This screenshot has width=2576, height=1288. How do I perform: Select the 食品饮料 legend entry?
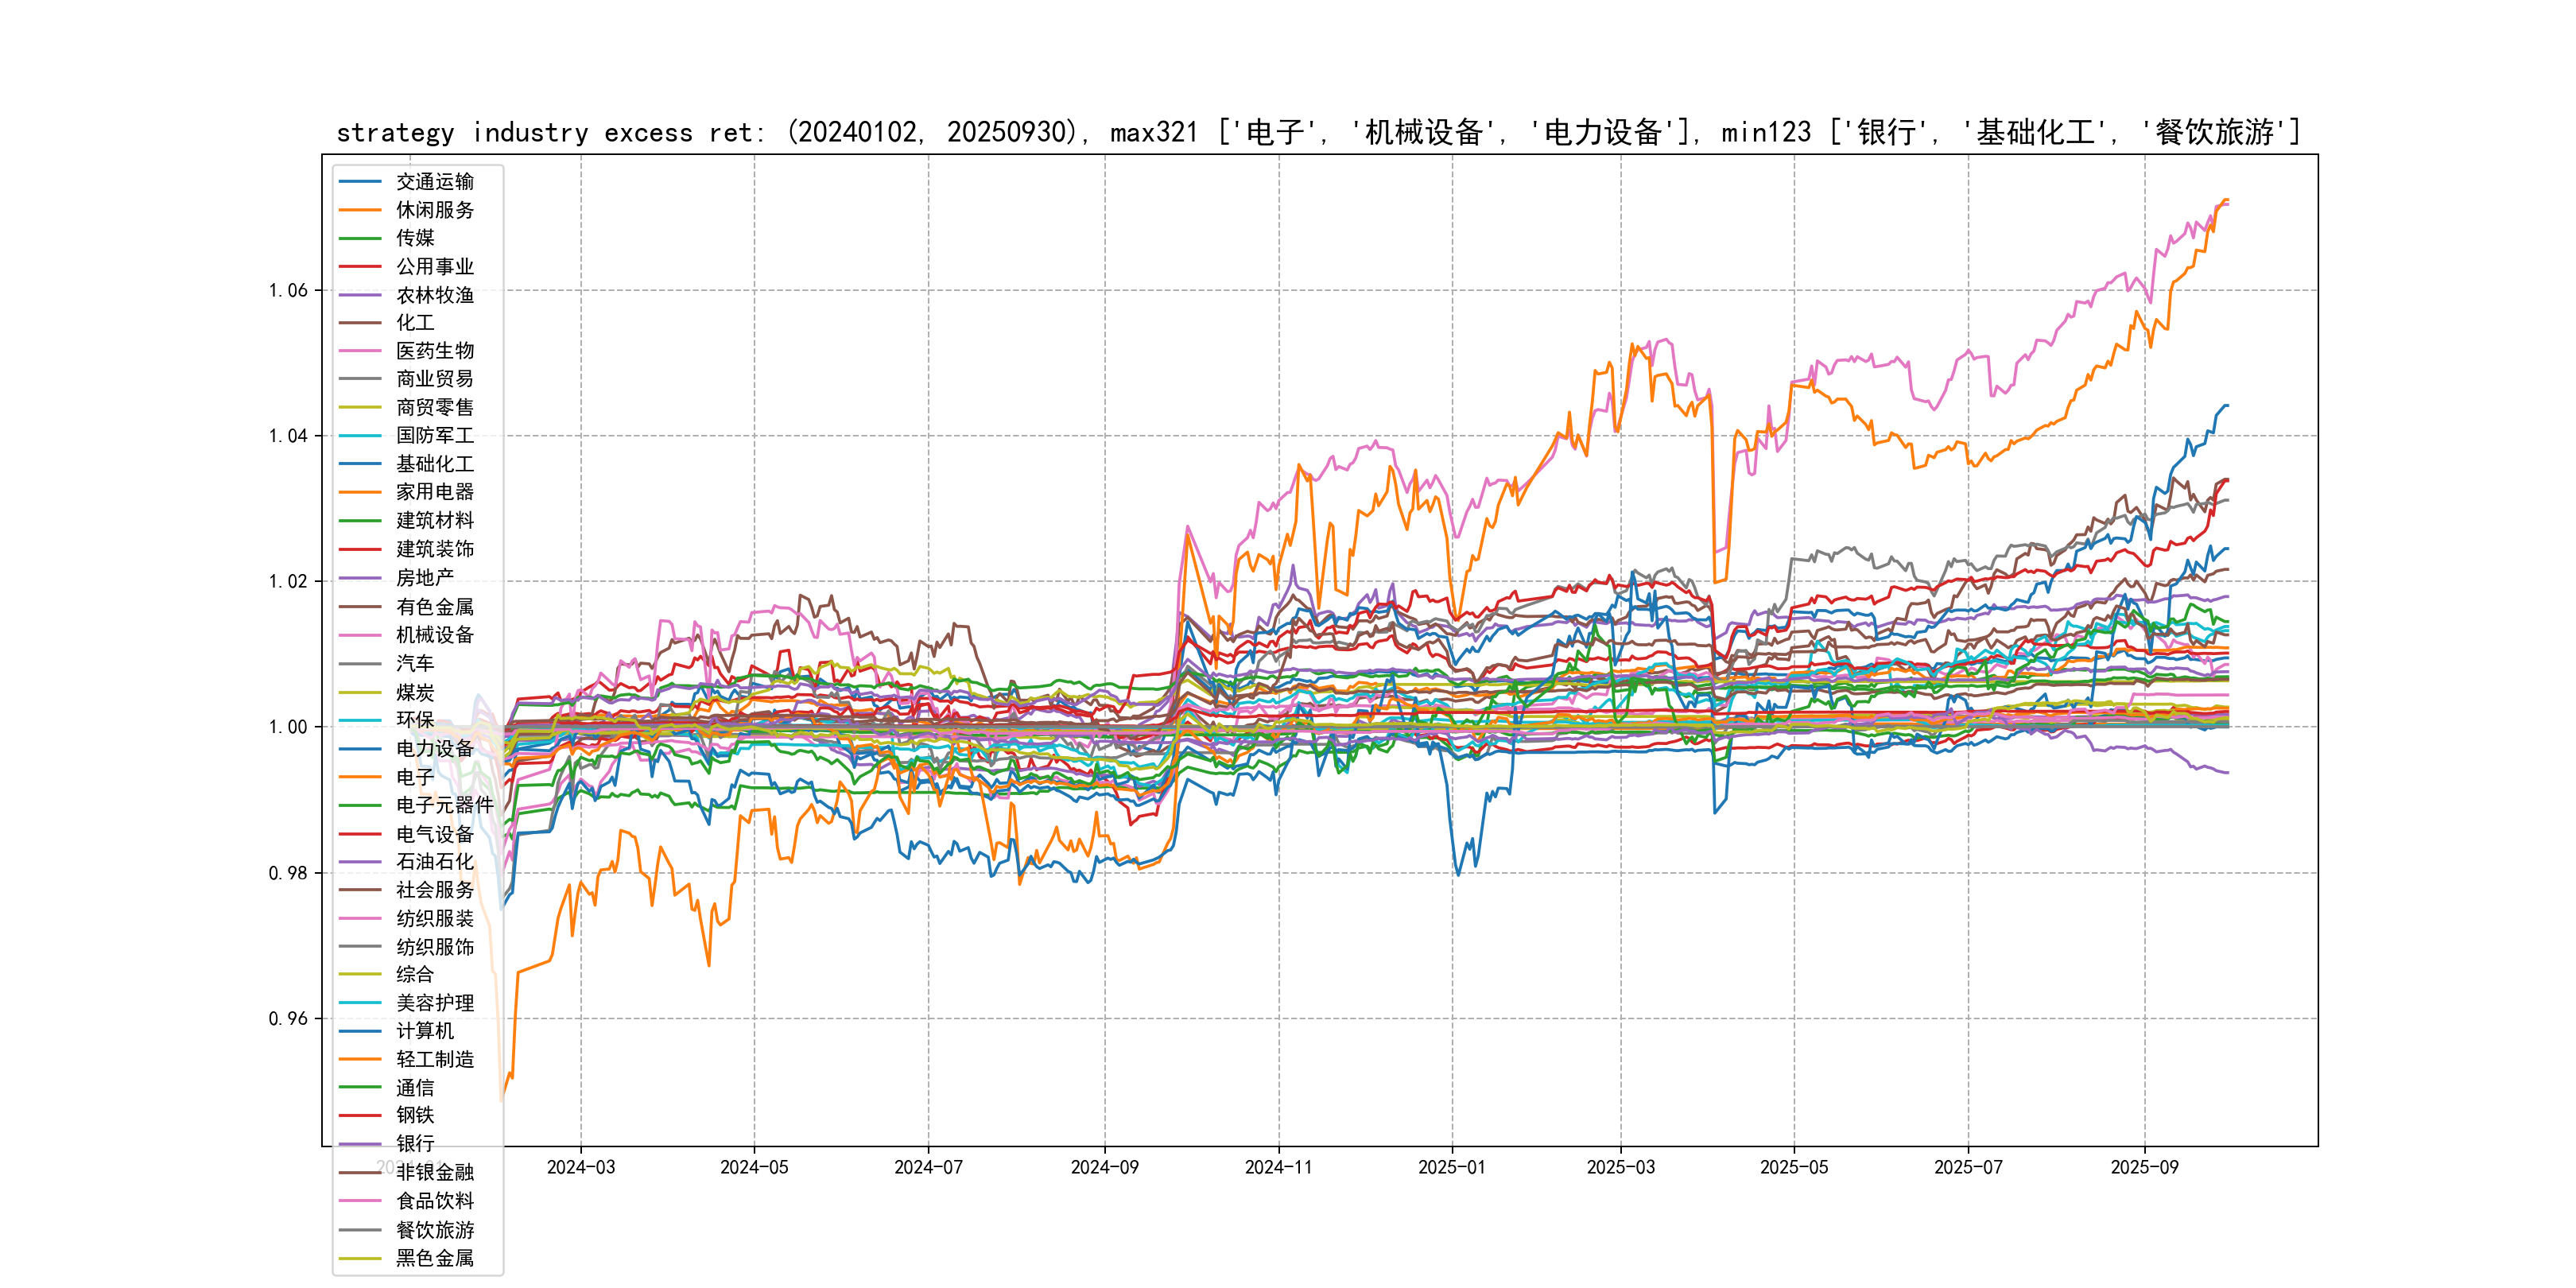(434, 1201)
